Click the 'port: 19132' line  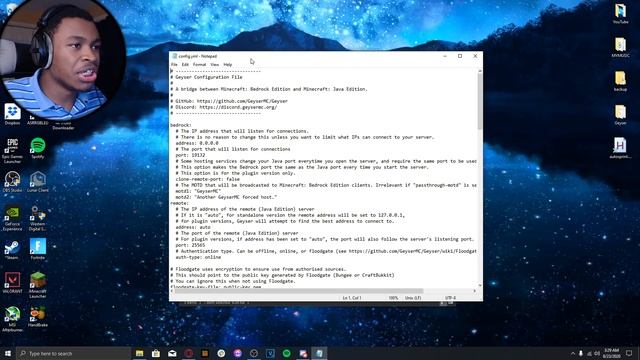pyautogui.click(x=191, y=155)
